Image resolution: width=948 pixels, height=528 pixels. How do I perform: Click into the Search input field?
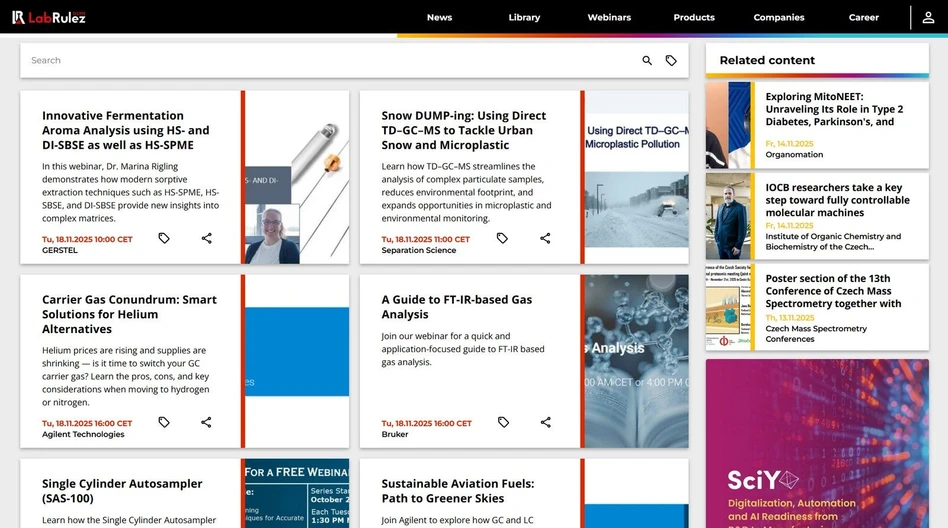[330, 60]
